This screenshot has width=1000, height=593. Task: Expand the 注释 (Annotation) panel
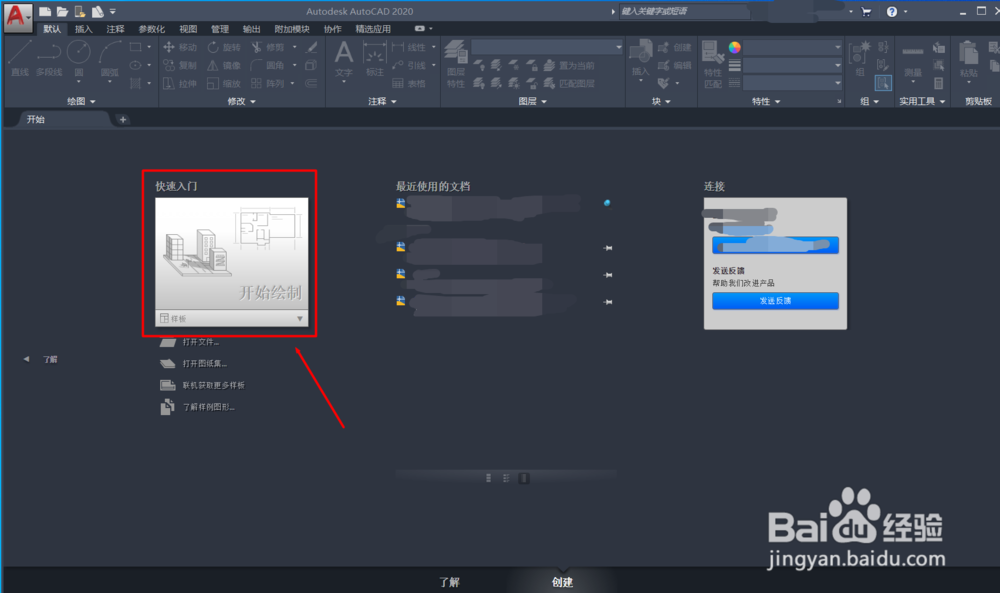pos(382,101)
